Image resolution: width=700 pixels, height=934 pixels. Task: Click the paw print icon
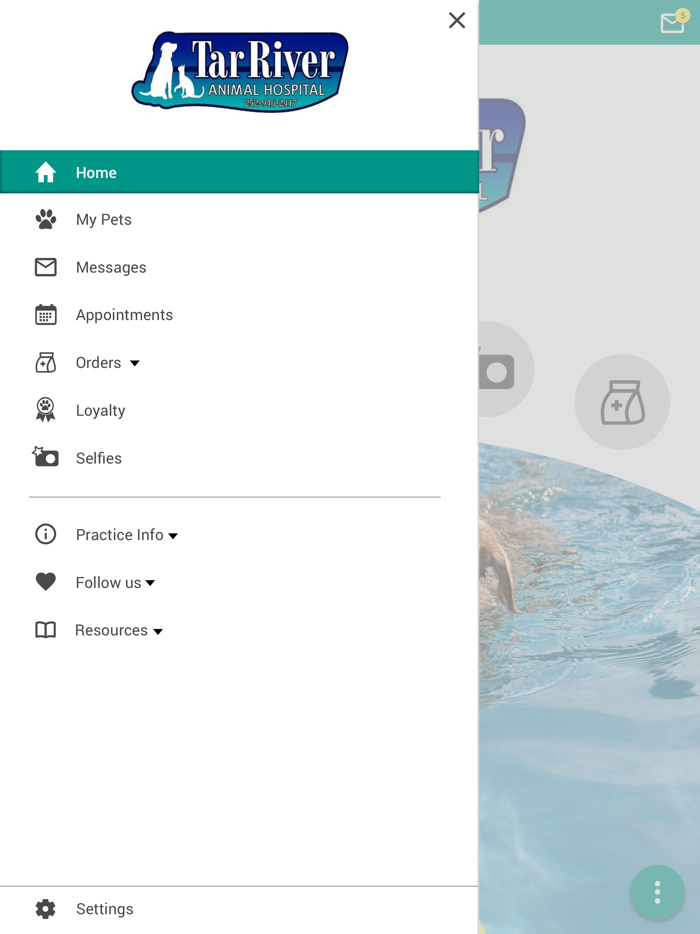(45, 220)
